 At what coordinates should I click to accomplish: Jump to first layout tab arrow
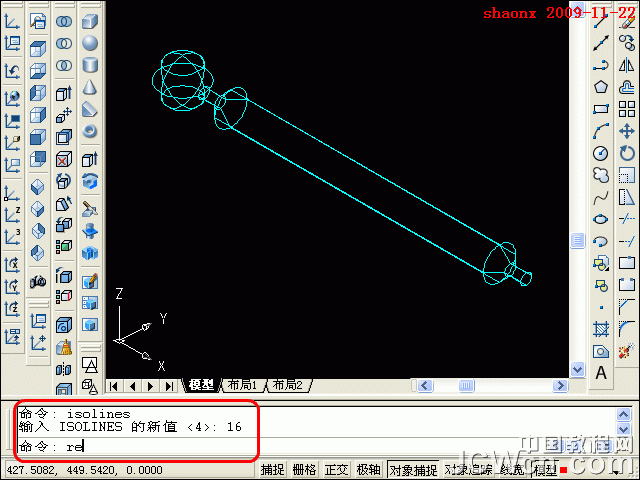coord(114,385)
